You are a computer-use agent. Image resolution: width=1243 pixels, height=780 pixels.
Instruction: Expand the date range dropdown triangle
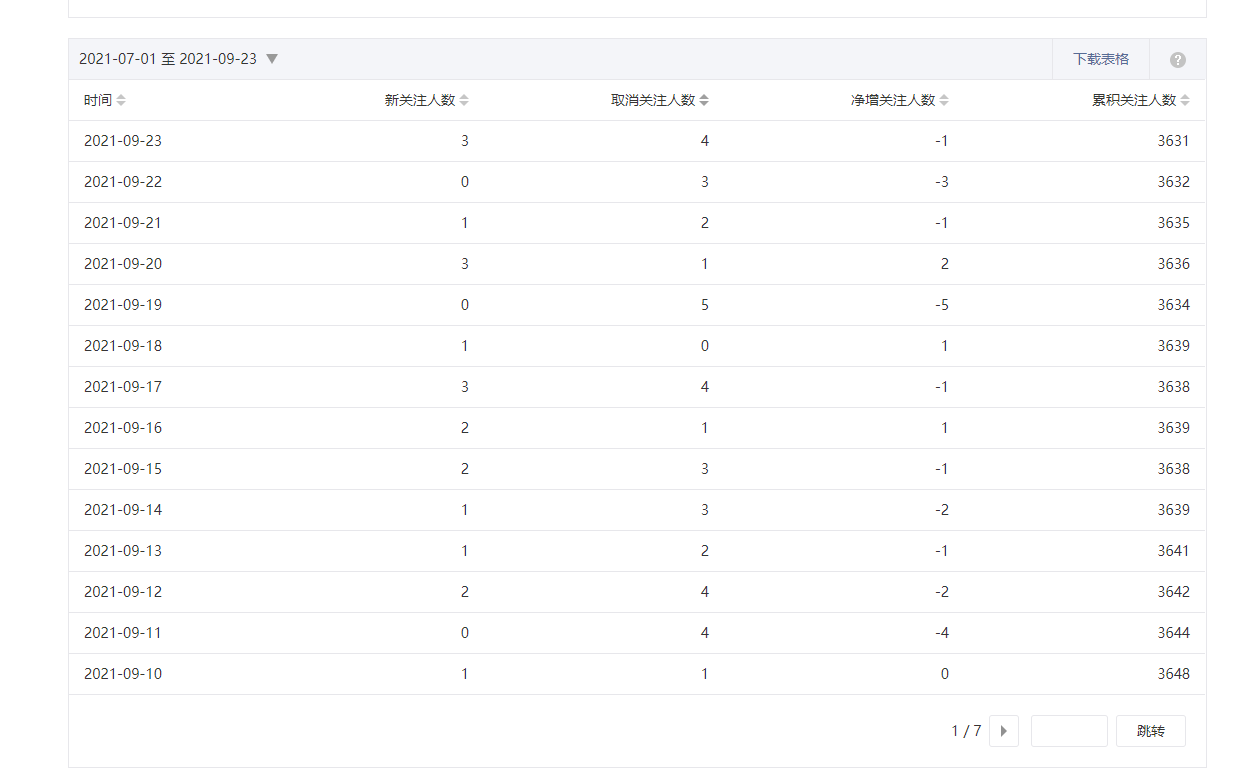[x=272, y=59]
